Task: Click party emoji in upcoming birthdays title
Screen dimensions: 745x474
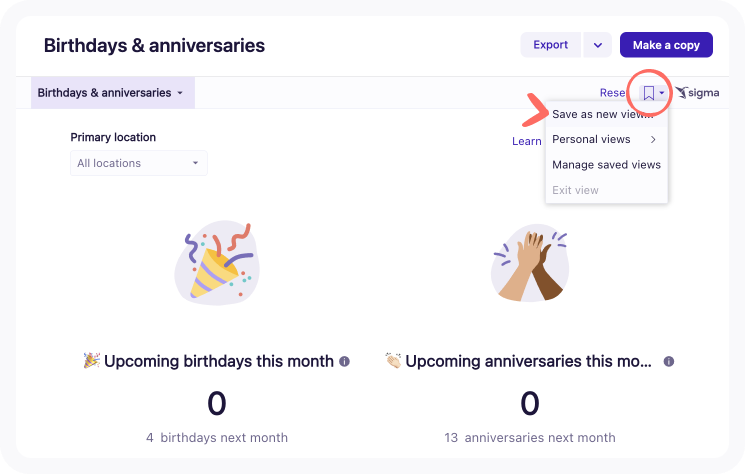Action: point(91,361)
